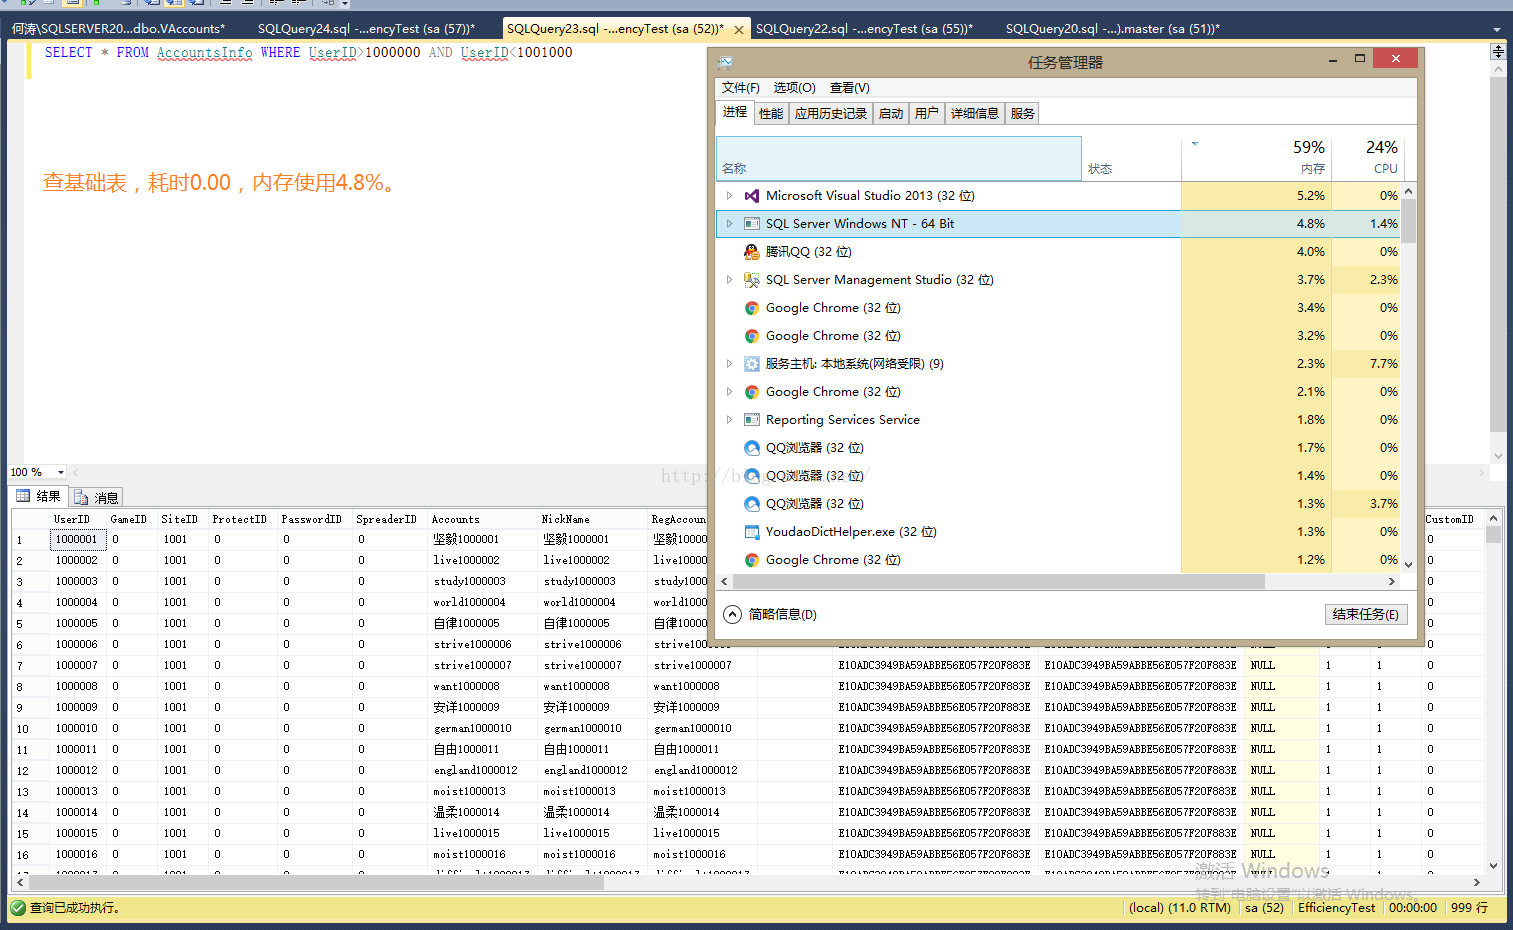Click the Reporting Services Service icon
1513x930 pixels.
pos(752,420)
